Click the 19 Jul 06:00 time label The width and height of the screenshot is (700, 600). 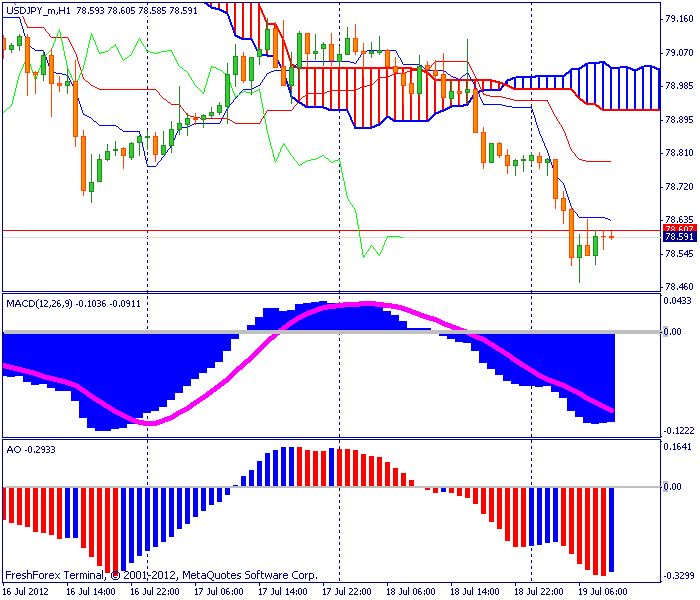[x=603, y=592]
